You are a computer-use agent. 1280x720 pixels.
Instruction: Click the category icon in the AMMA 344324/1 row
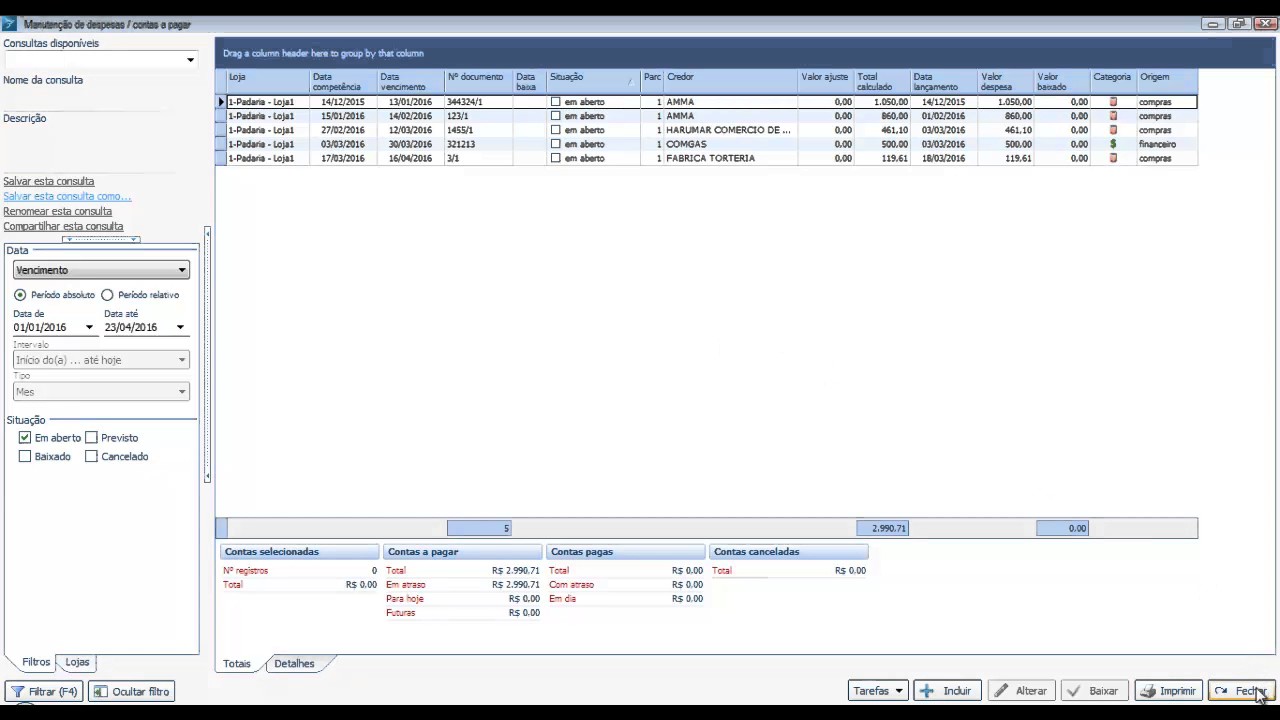click(1113, 102)
